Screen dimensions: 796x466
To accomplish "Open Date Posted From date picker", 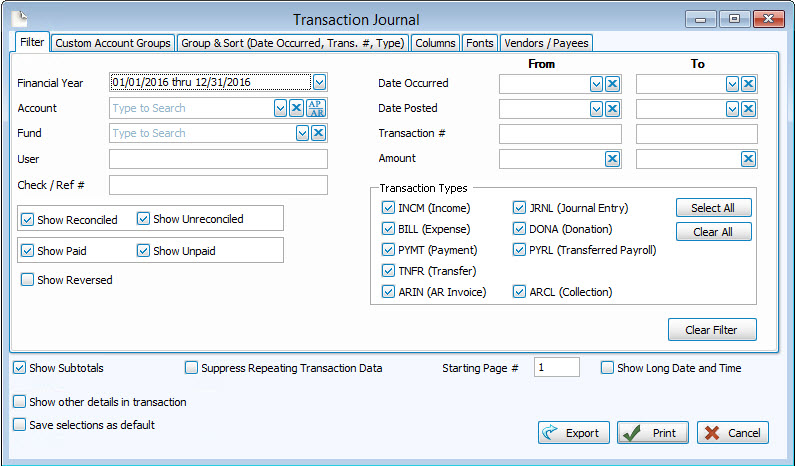I will (x=596, y=109).
